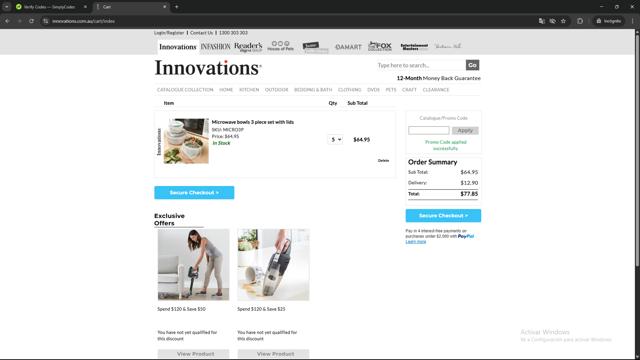Open the Craft category menu

[409, 90]
